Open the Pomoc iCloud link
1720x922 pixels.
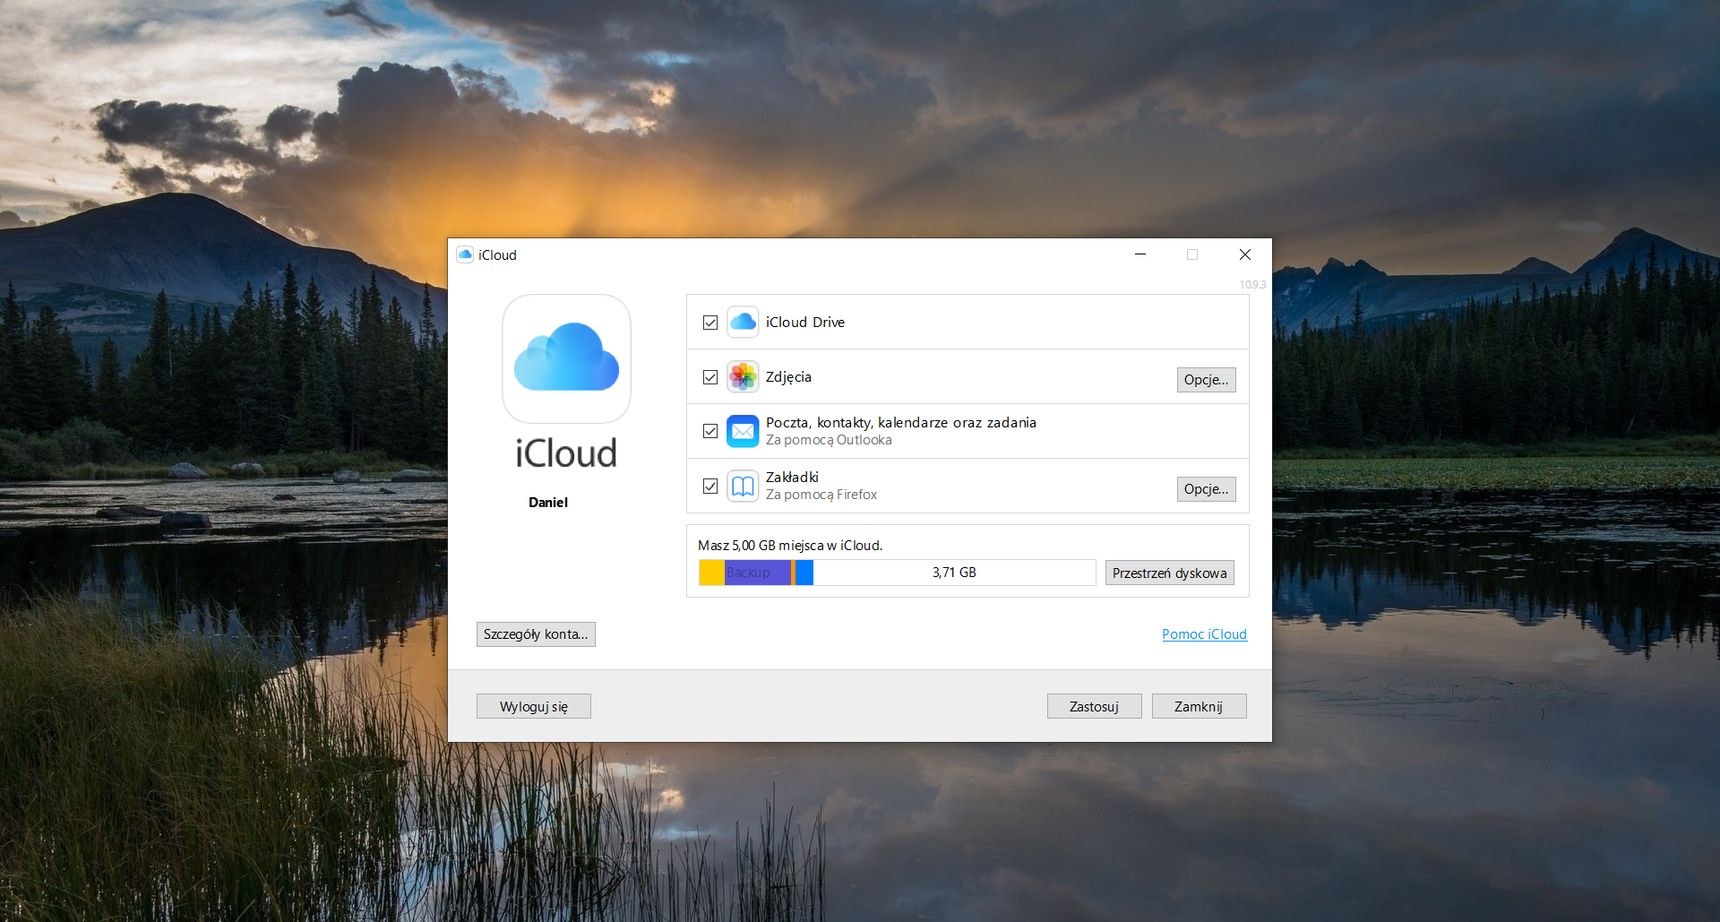1204,634
